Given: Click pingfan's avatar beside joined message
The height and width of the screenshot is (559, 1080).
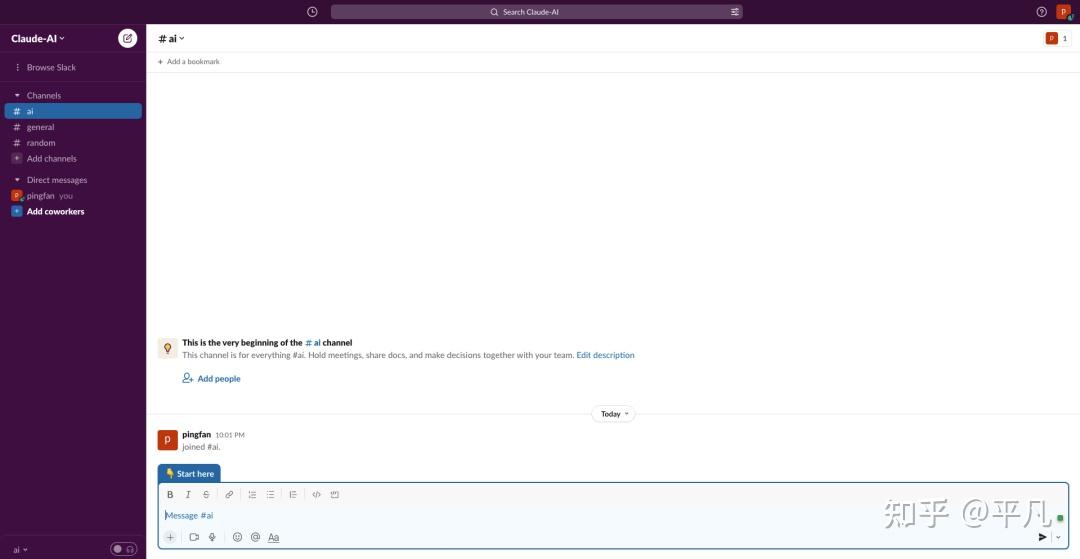Looking at the screenshot, I should point(168,440).
